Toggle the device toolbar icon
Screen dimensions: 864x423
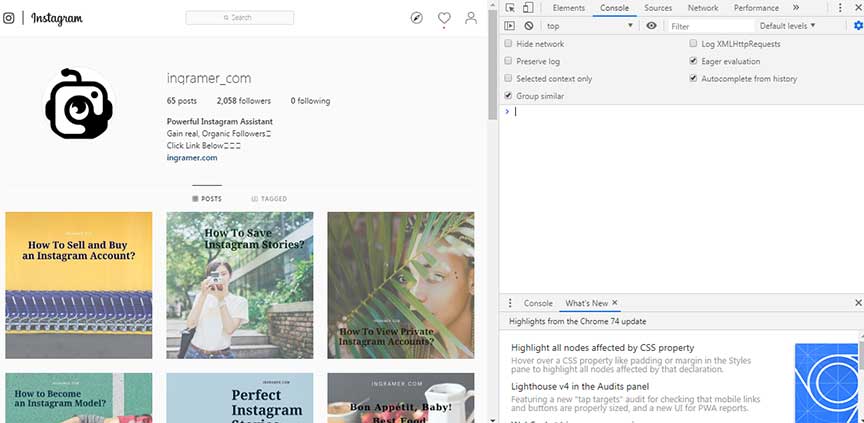[x=528, y=8]
